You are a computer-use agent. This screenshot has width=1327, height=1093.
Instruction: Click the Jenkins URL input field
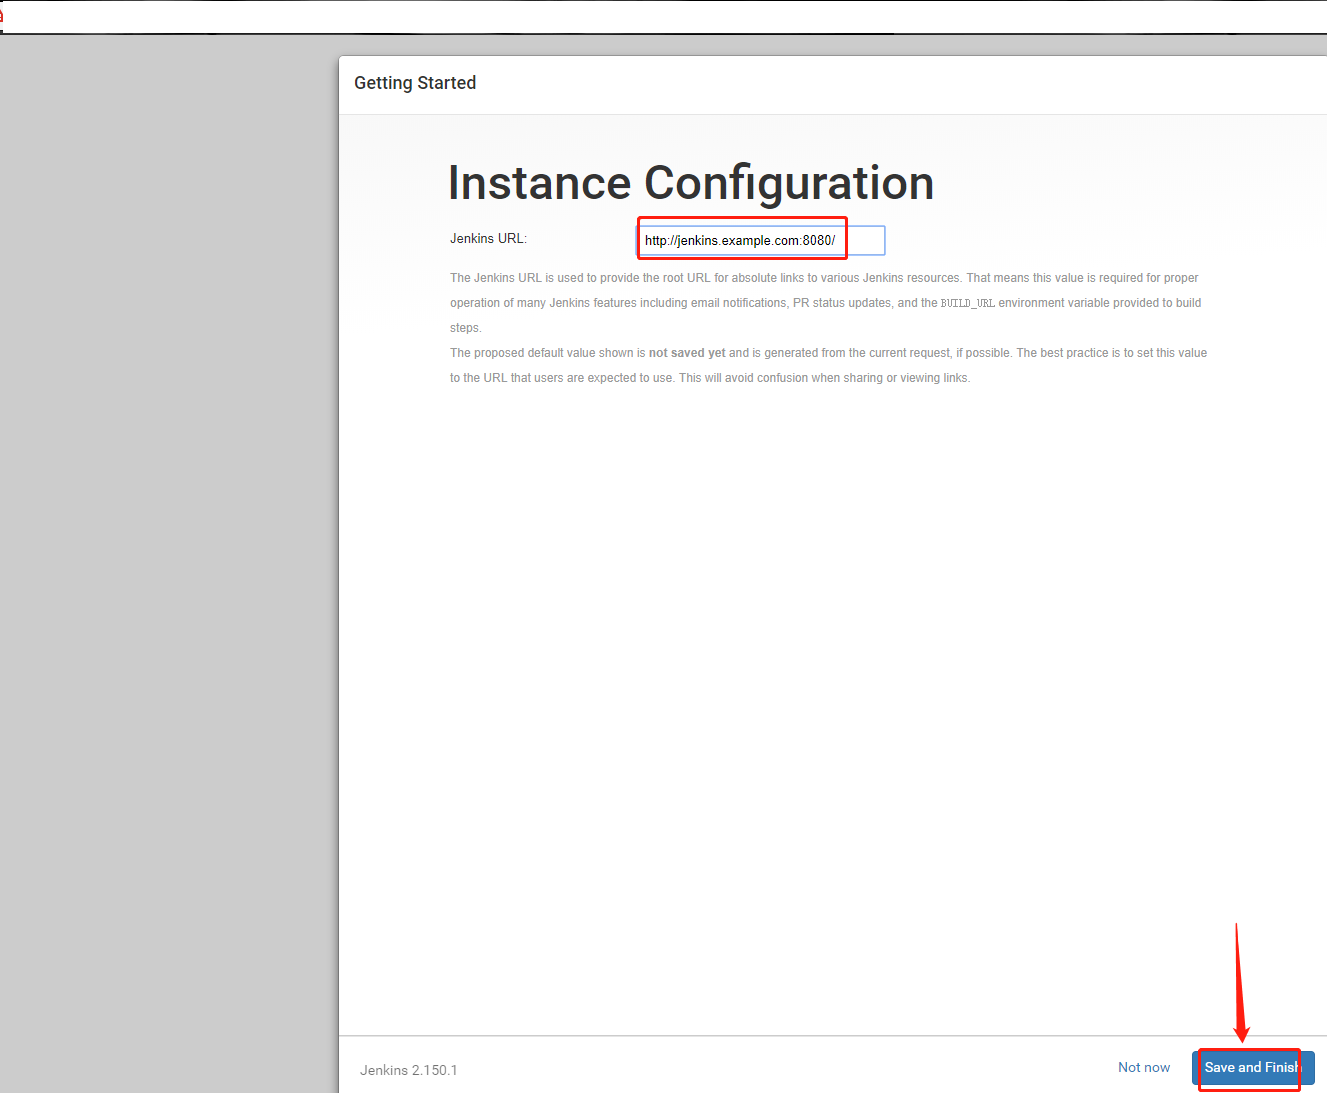[761, 240]
